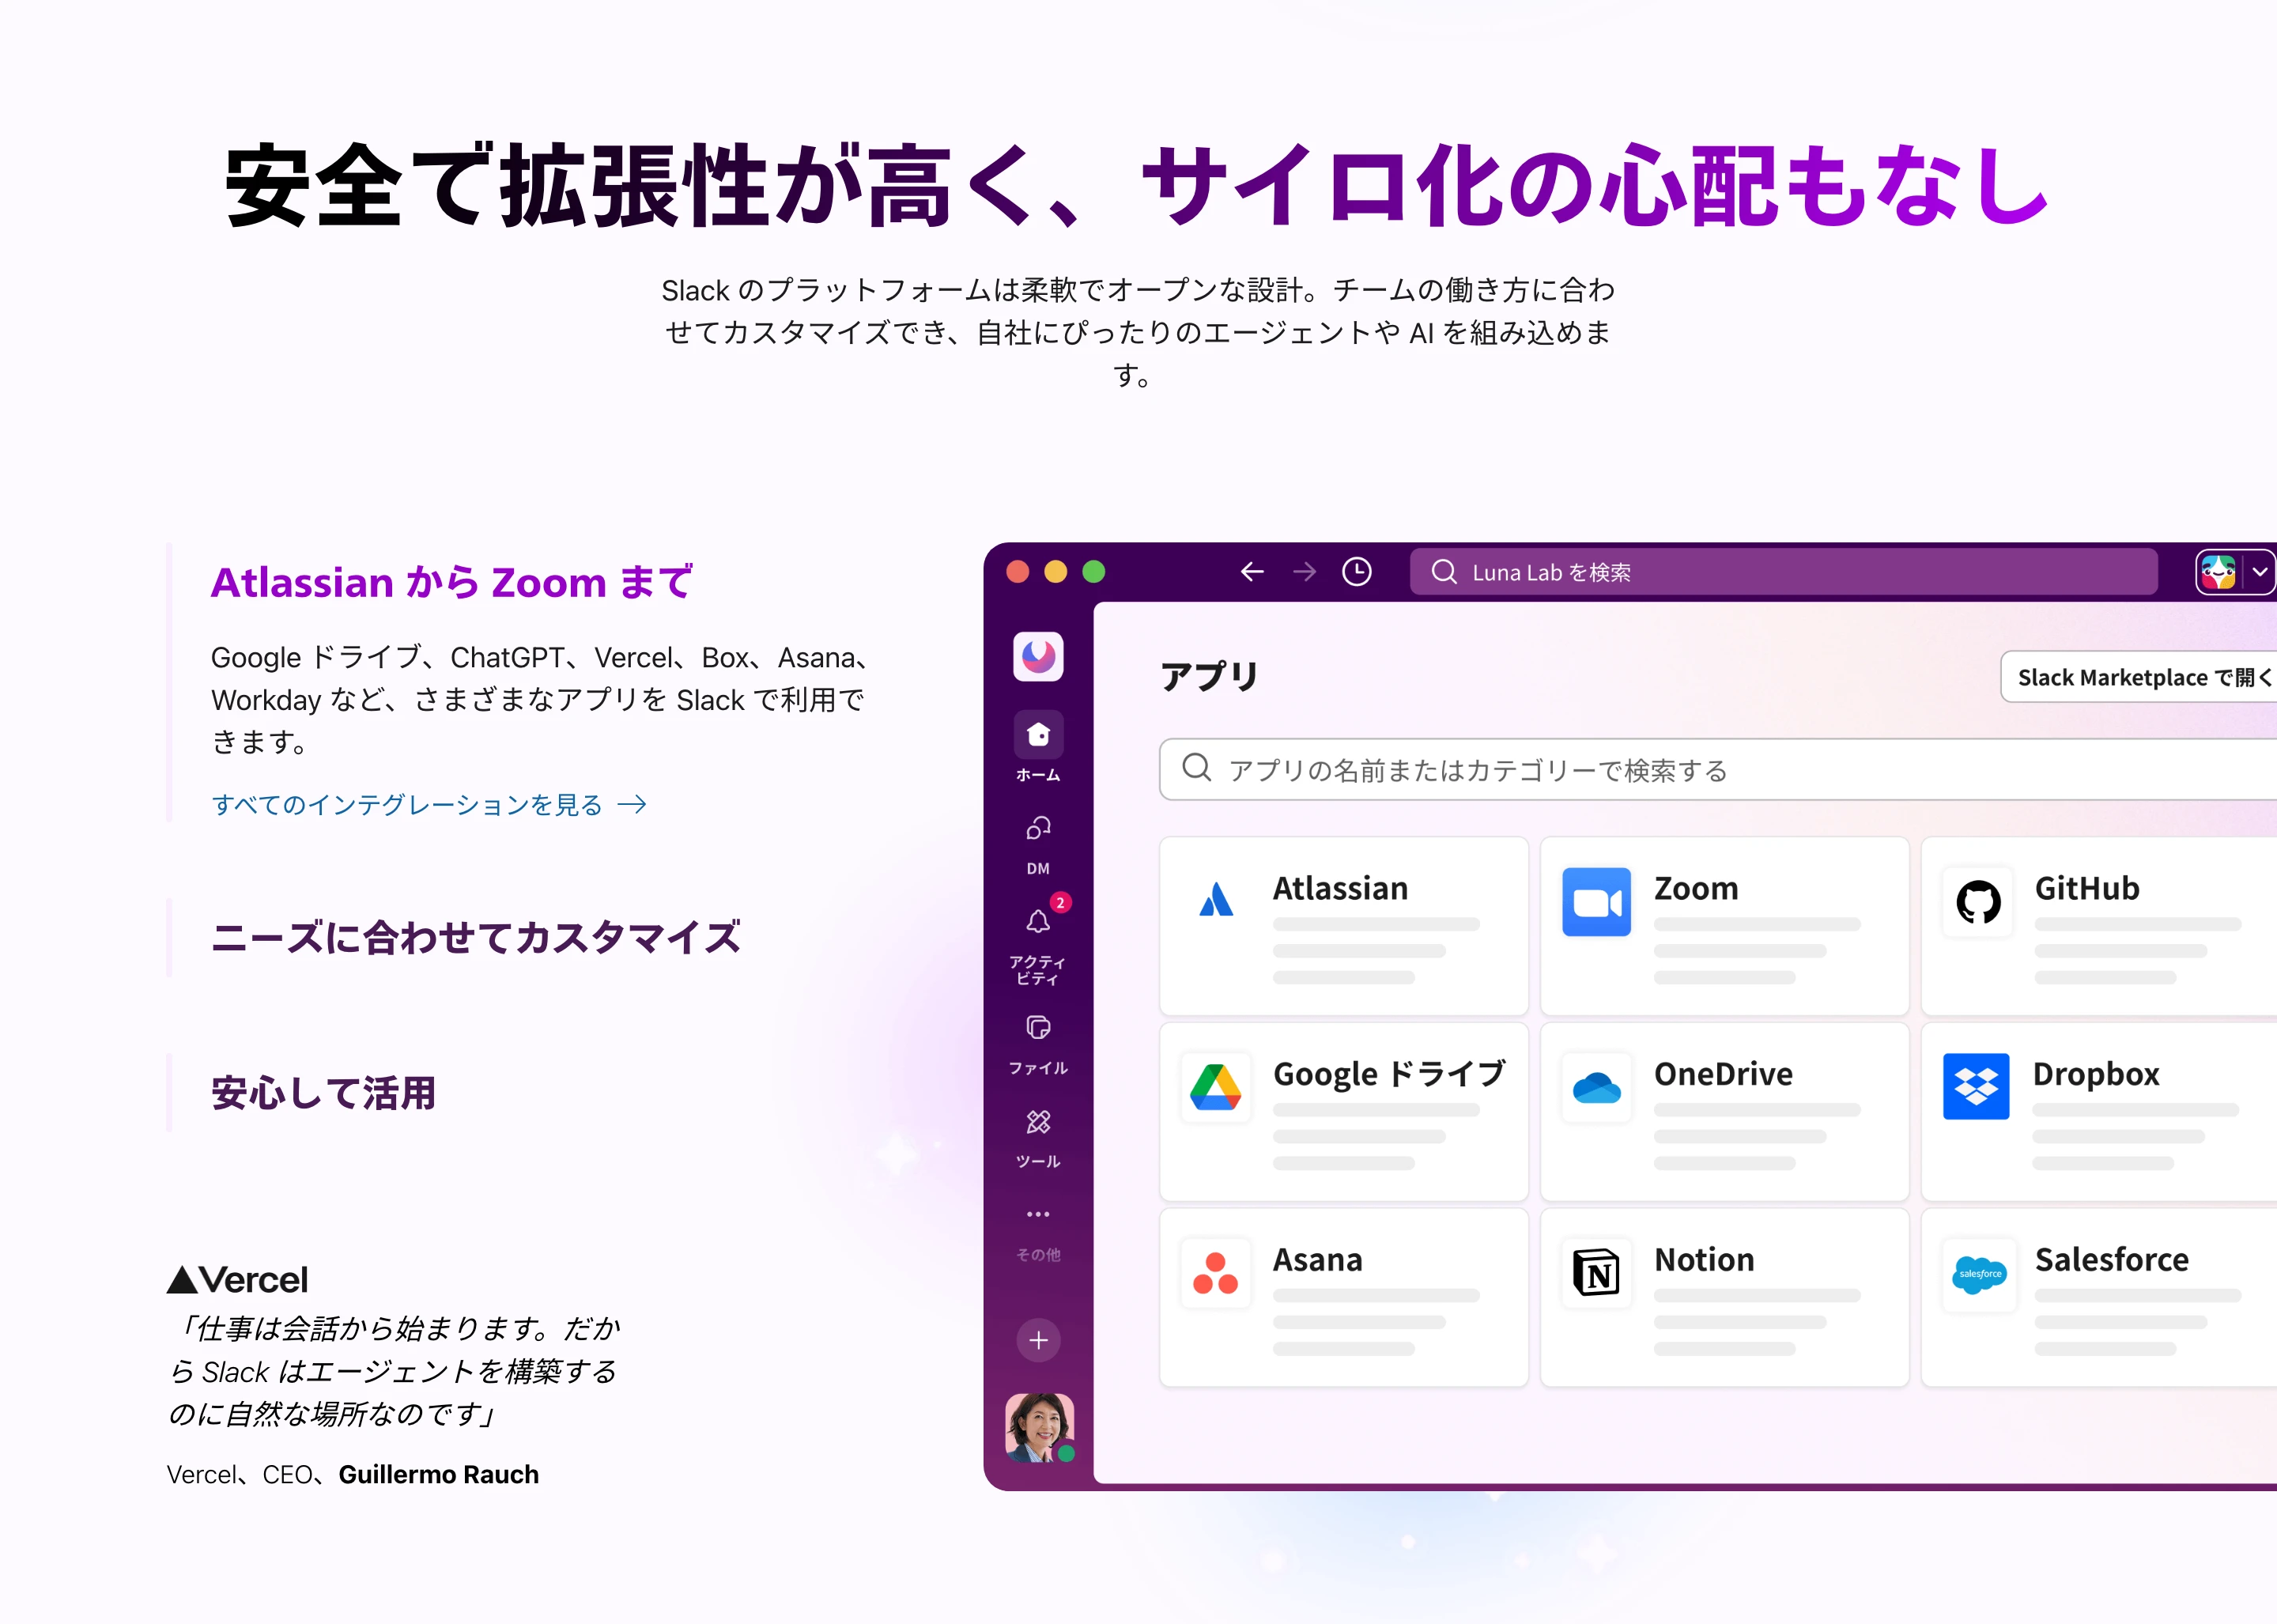This screenshot has width=2277, height=1624.
Task: Expand ニーズに合わせてカスタマイズ section
Action: (x=475, y=937)
